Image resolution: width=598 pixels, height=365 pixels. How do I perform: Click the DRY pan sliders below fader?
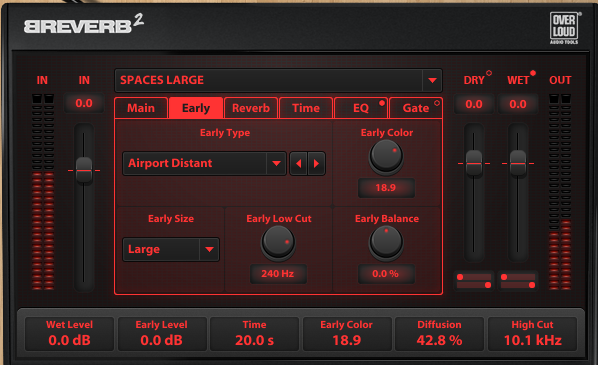click(474, 281)
